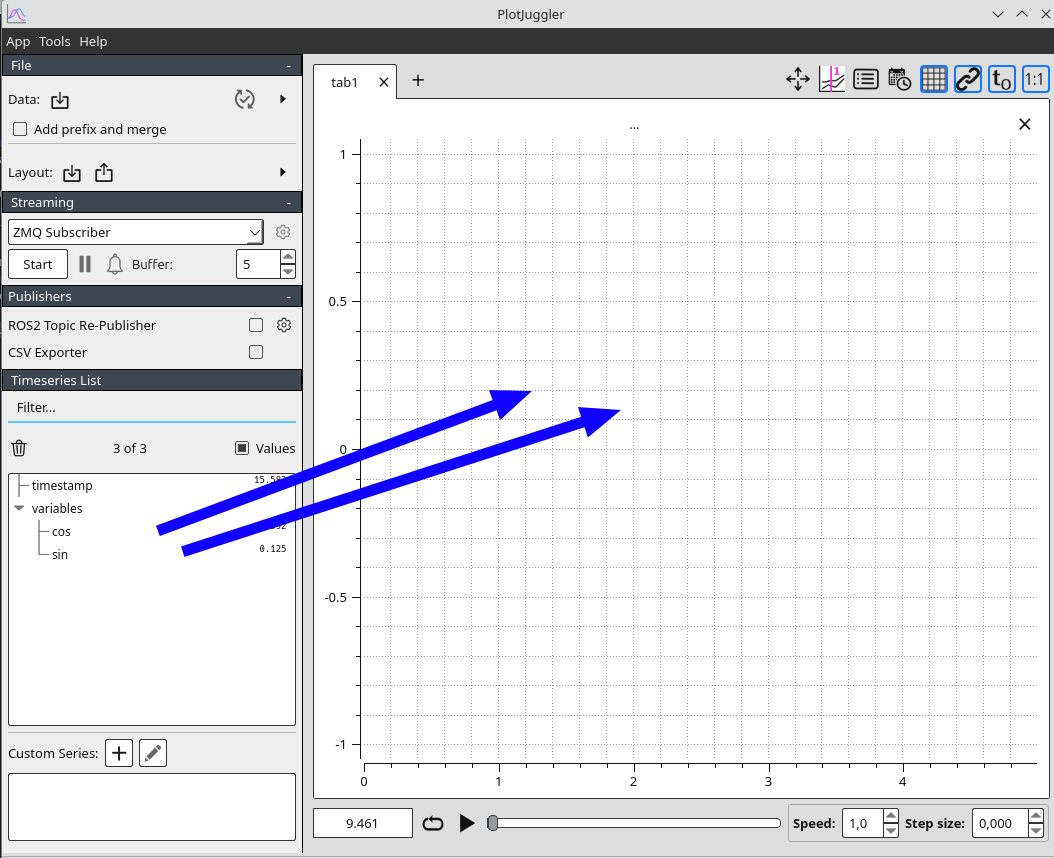Click the Speed value field

click(x=862, y=823)
